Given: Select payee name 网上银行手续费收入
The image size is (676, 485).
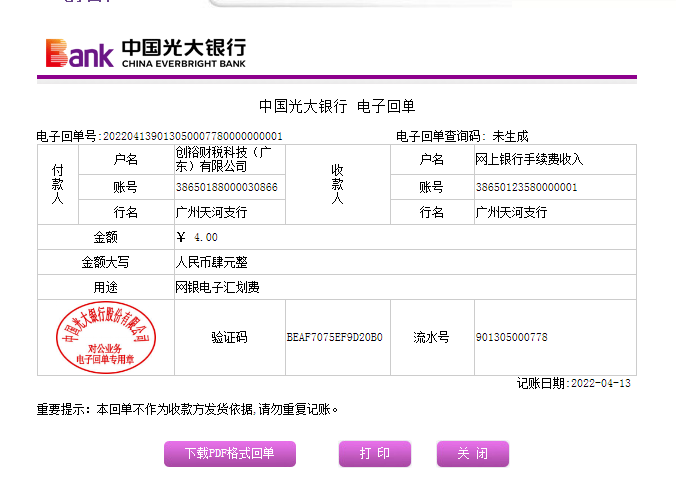Looking at the screenshot, I should [x=529, y=159].
